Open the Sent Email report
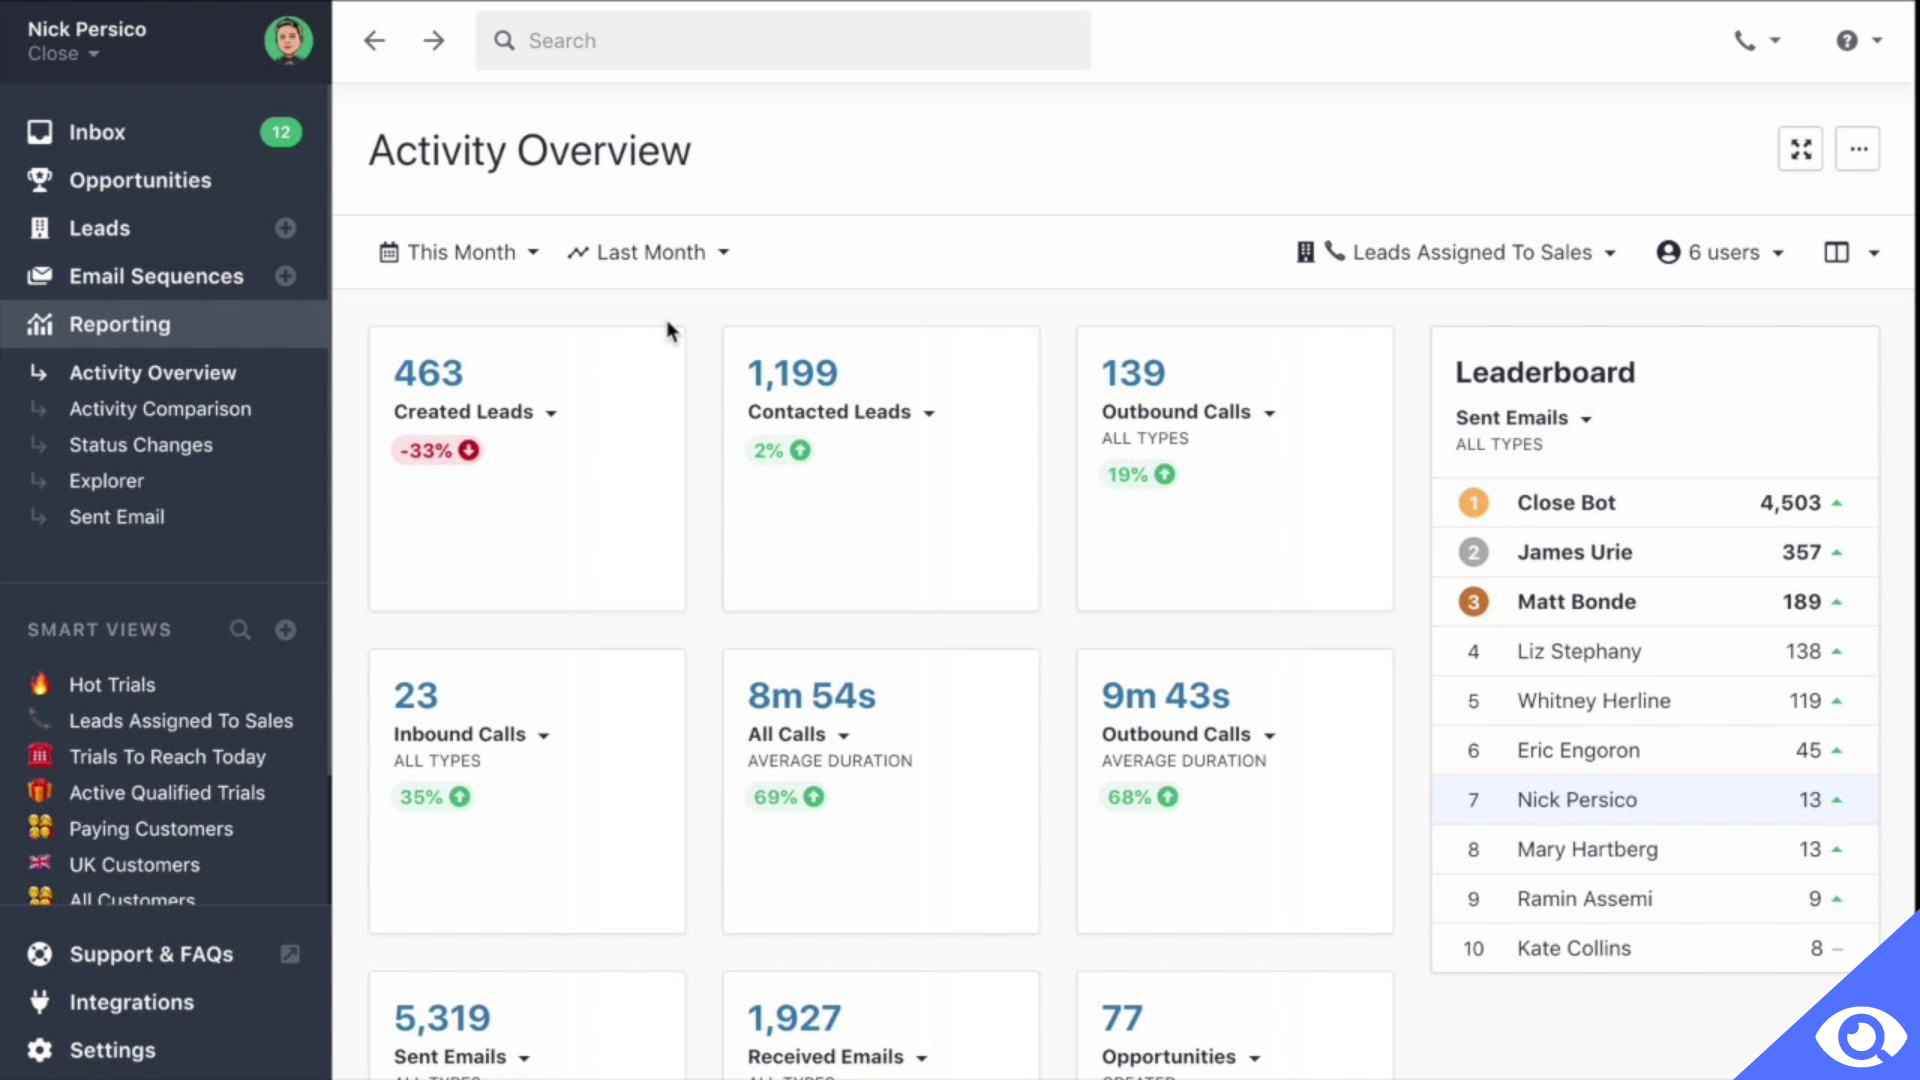Screen dimensions: 1920x1080 pyautogui.click(x=117, y=517)
